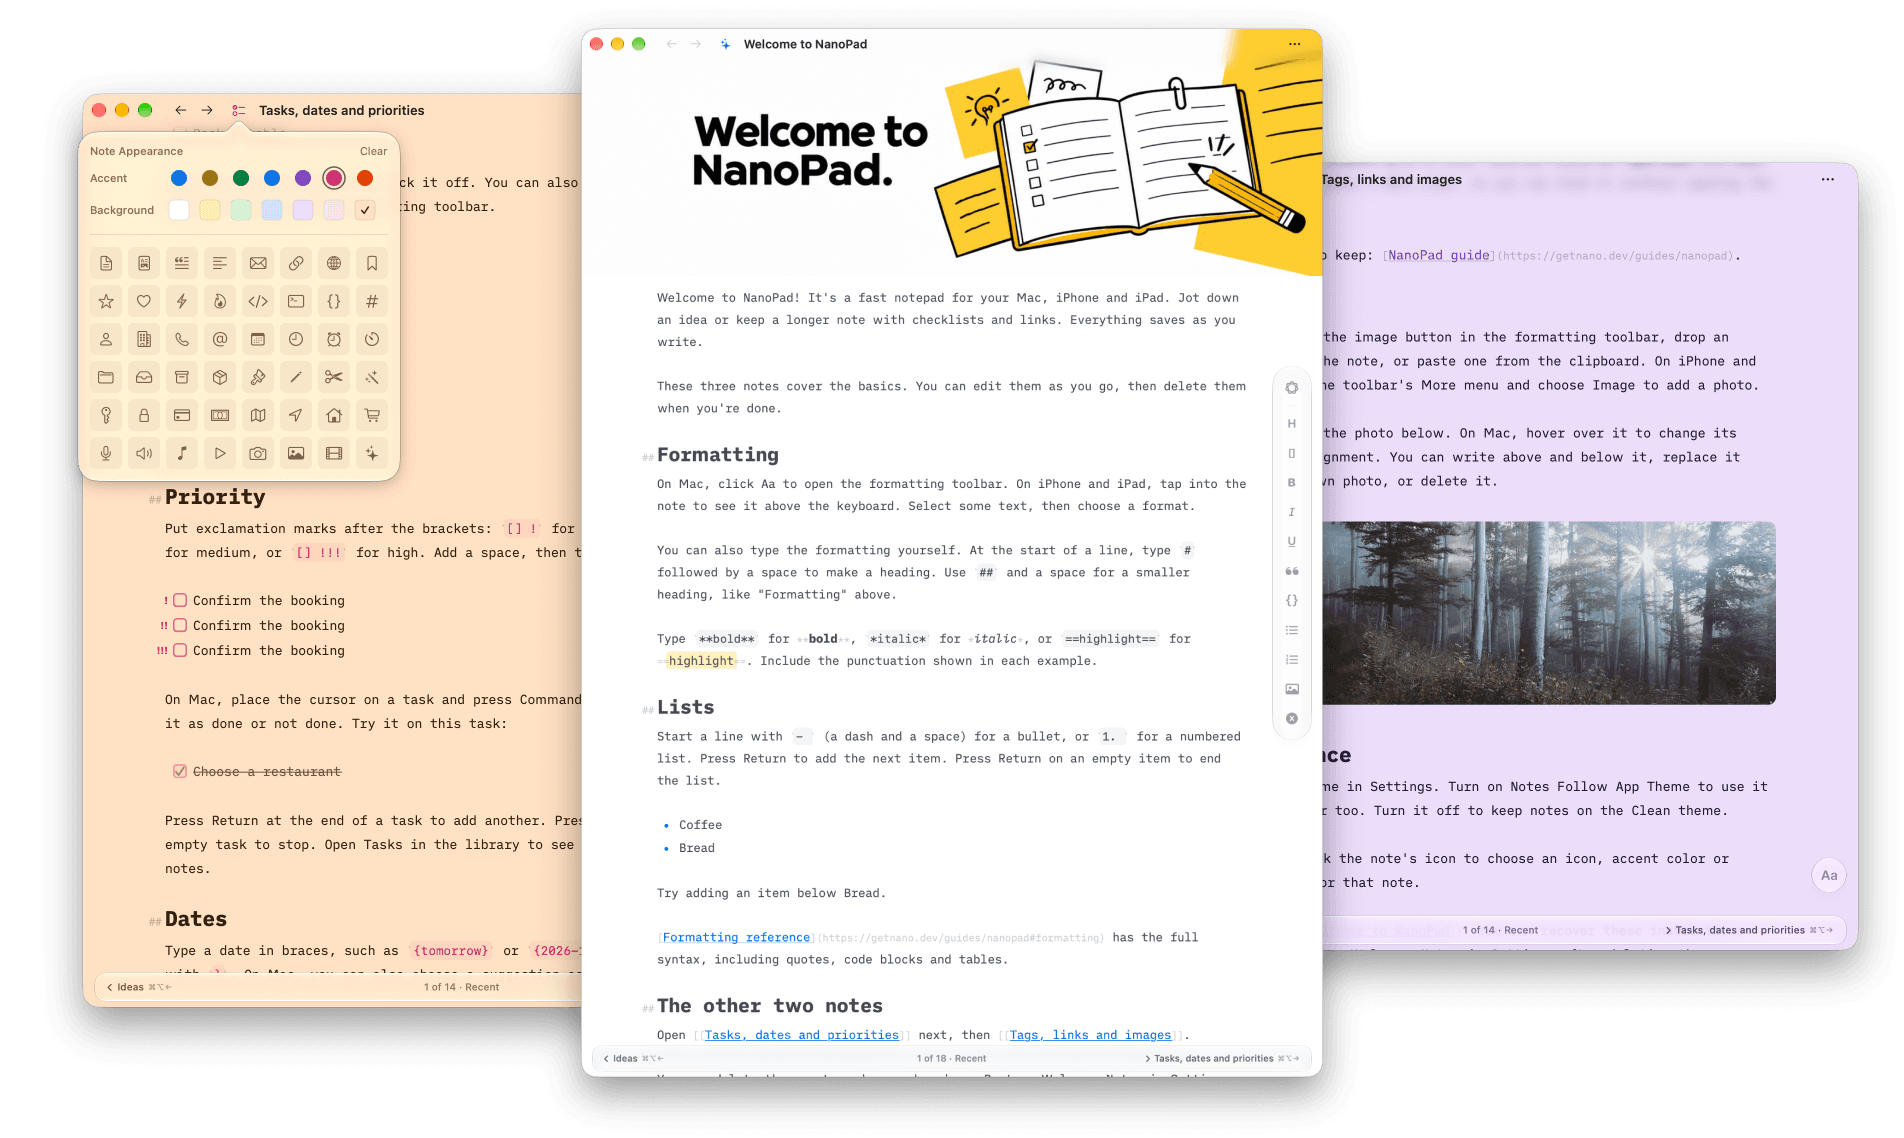This screenshot has height=1138, width=1904.
Task: Choose the star icon for the note
Action: coord(106,301)
